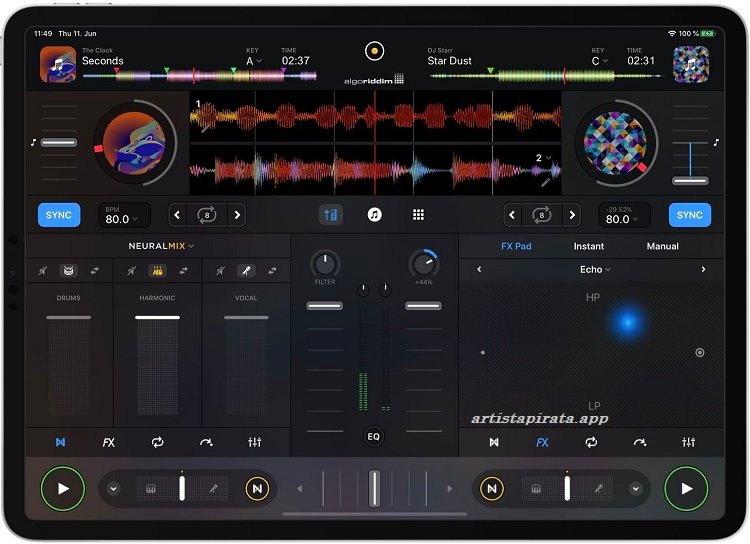Click the left FILTER knob

click(325, 264)
